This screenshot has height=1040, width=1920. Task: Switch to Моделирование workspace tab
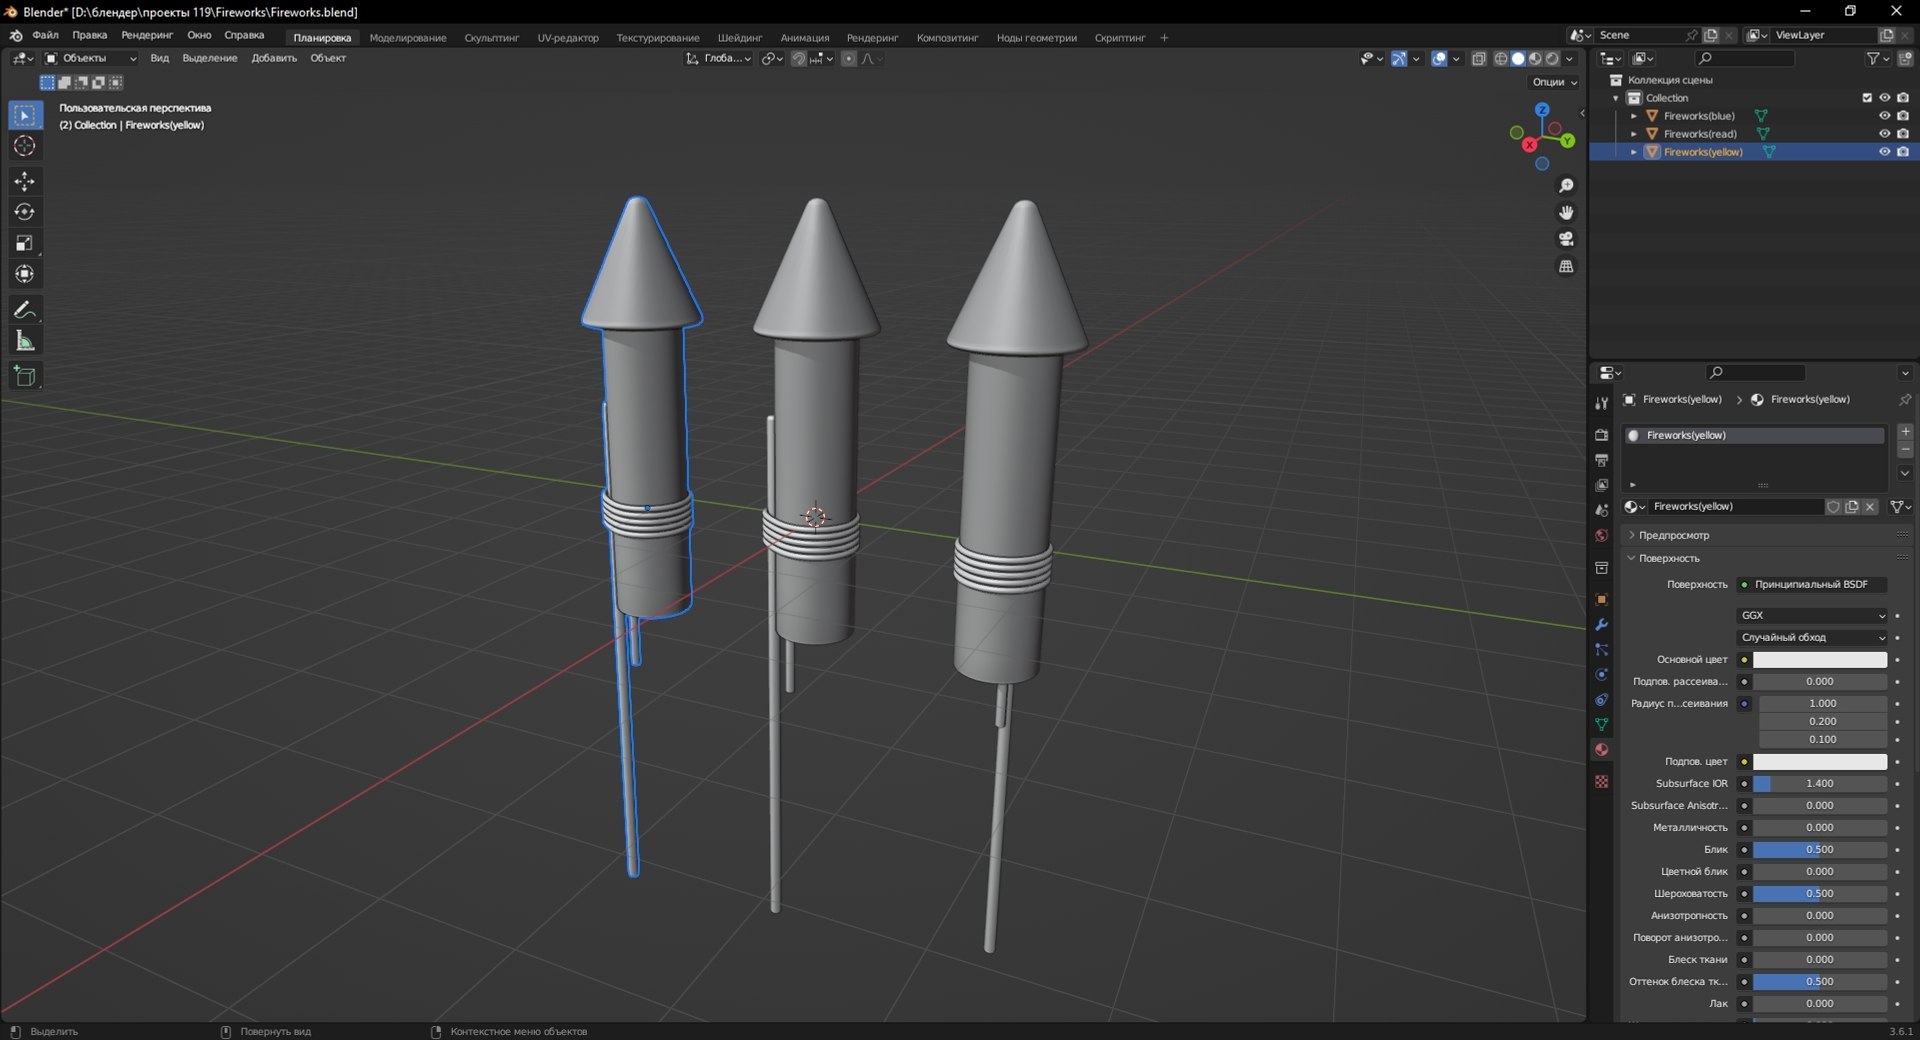[408, 38]
